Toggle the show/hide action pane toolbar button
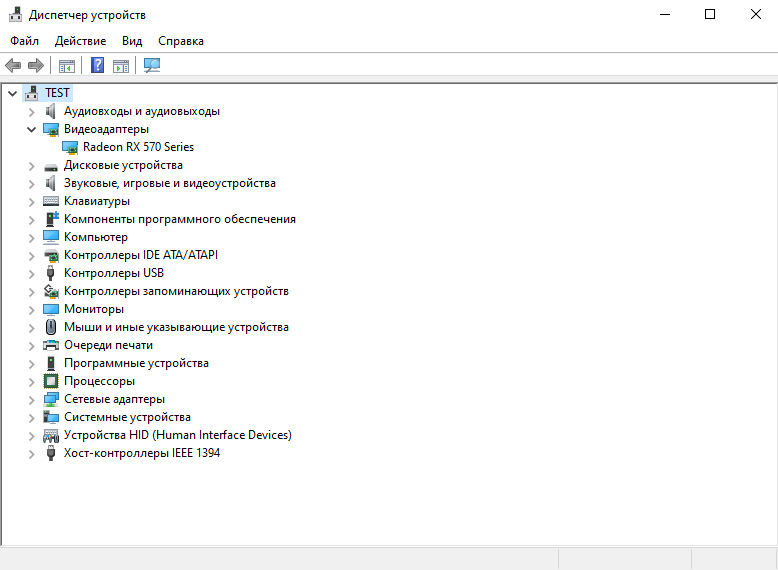This screenshot has width=778, height=570. click(121, 66)
